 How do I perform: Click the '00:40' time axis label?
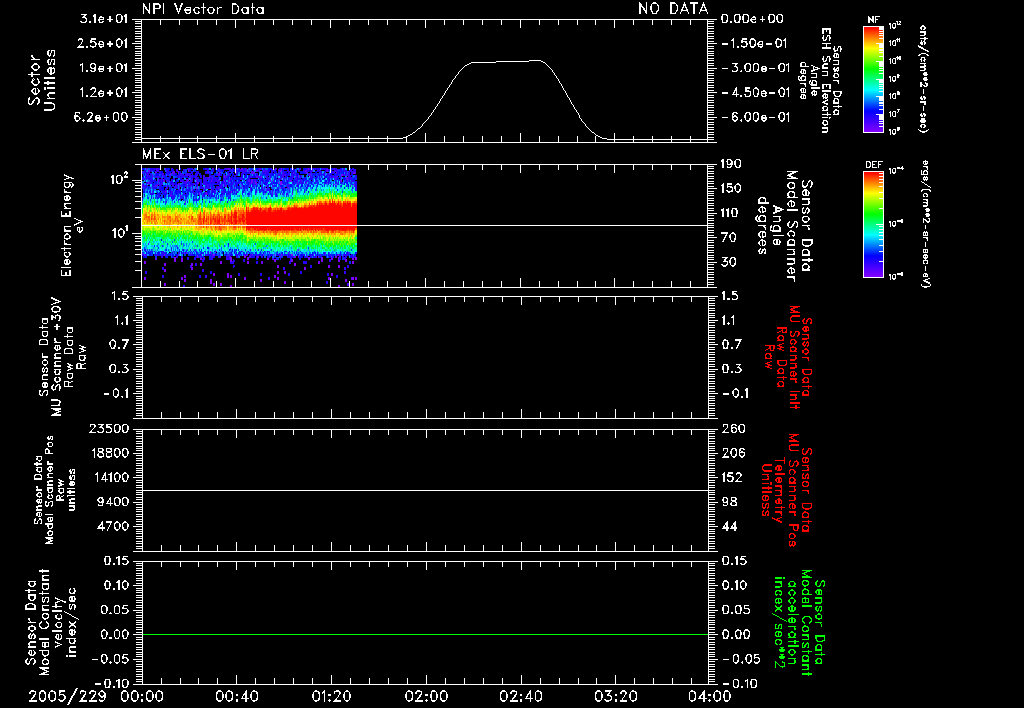[x=236, y=696]
